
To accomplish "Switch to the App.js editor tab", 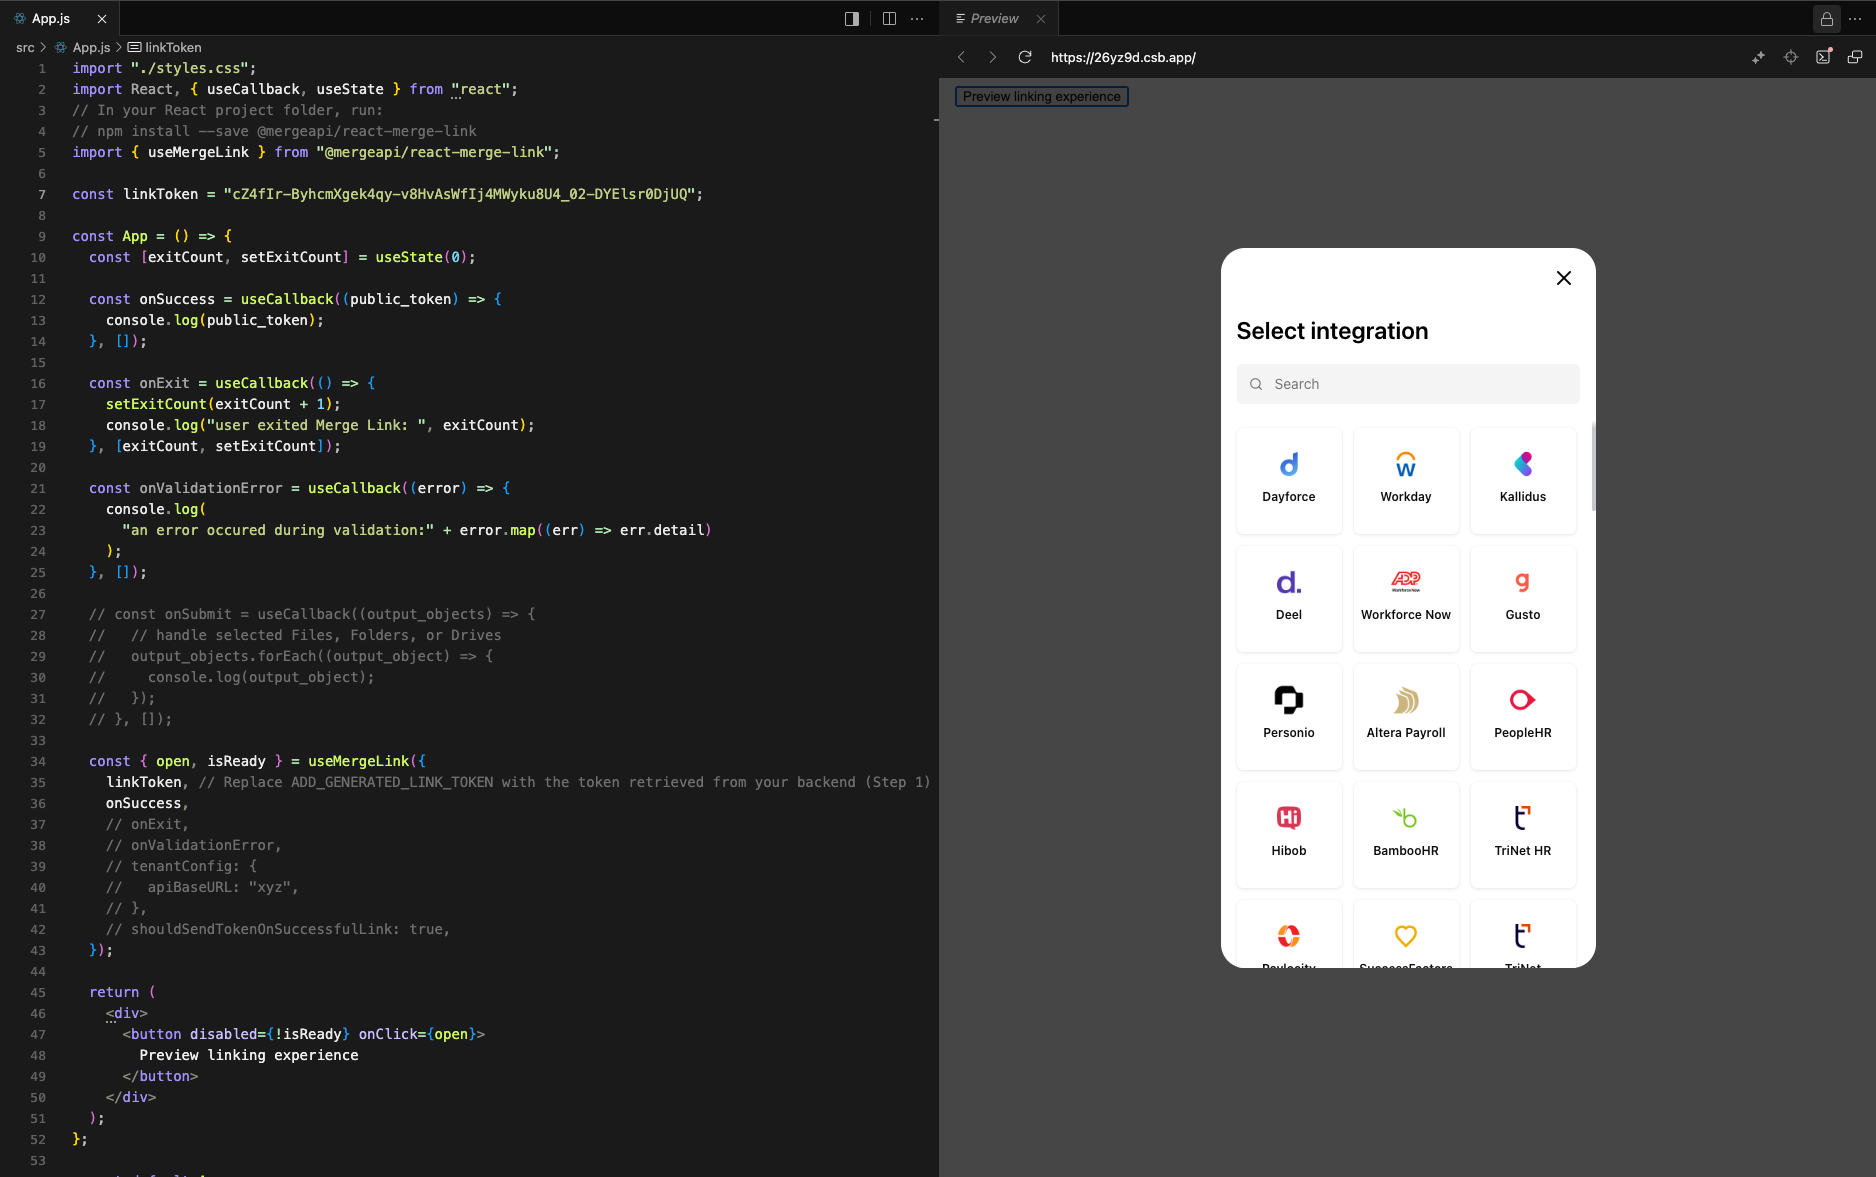I will pos(51,18).
